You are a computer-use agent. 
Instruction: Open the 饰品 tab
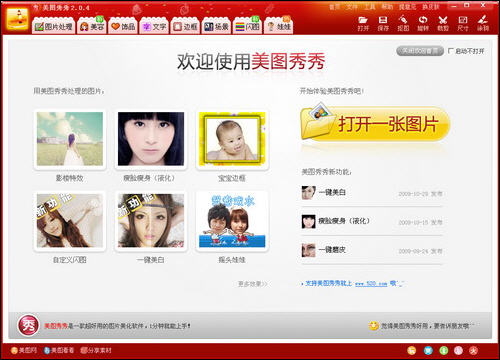(123, 26)
